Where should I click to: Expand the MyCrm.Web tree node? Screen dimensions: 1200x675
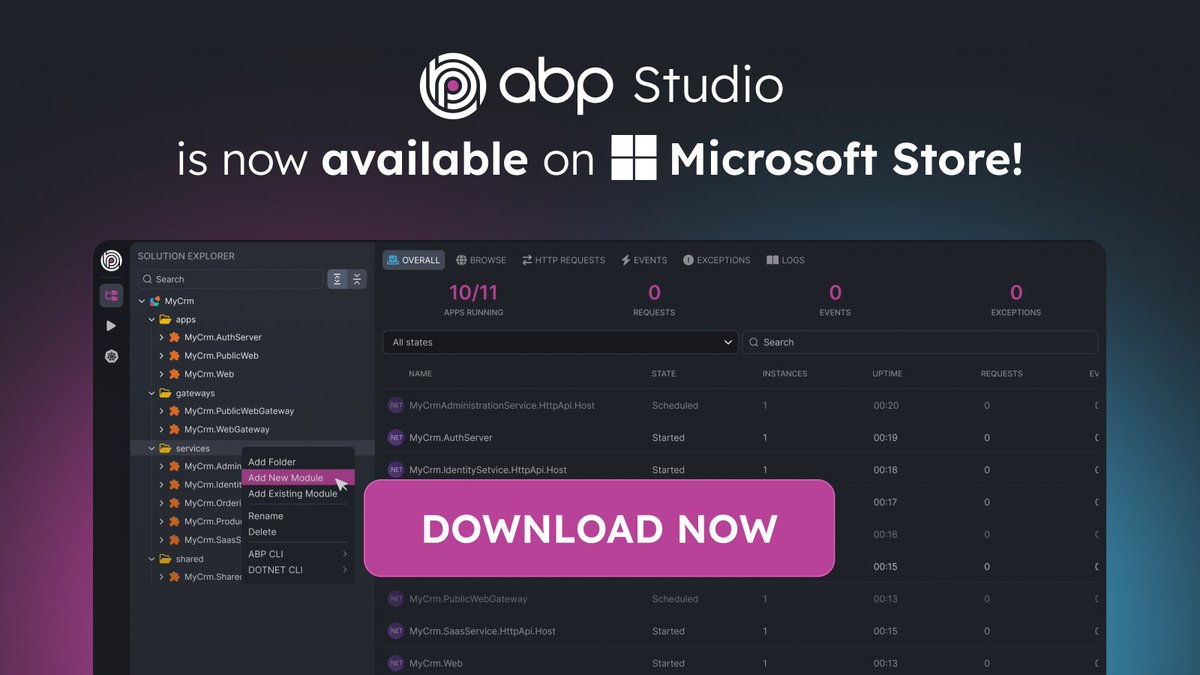pyautogui.click(x=161, y=374)
